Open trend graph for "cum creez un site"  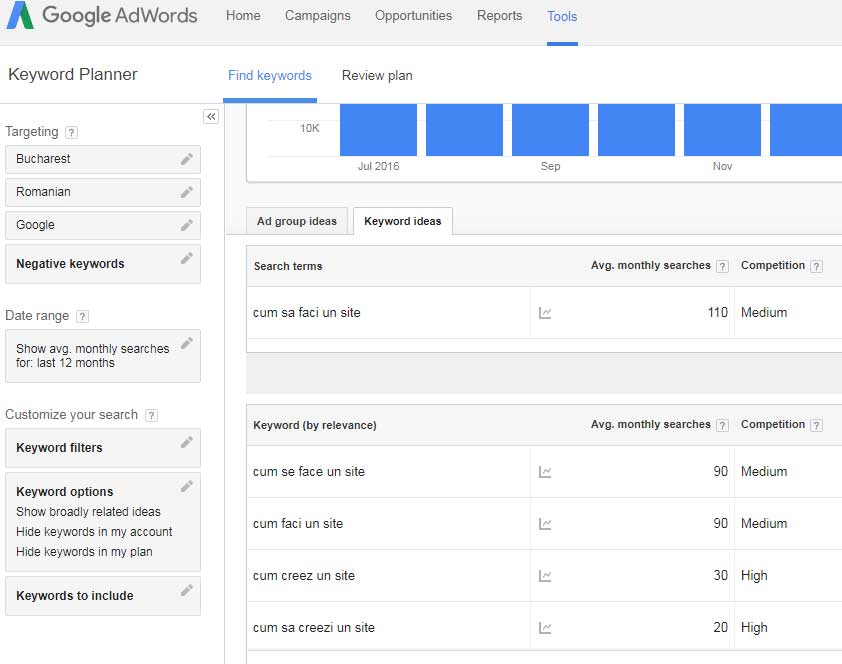click(x=545, y=575)
